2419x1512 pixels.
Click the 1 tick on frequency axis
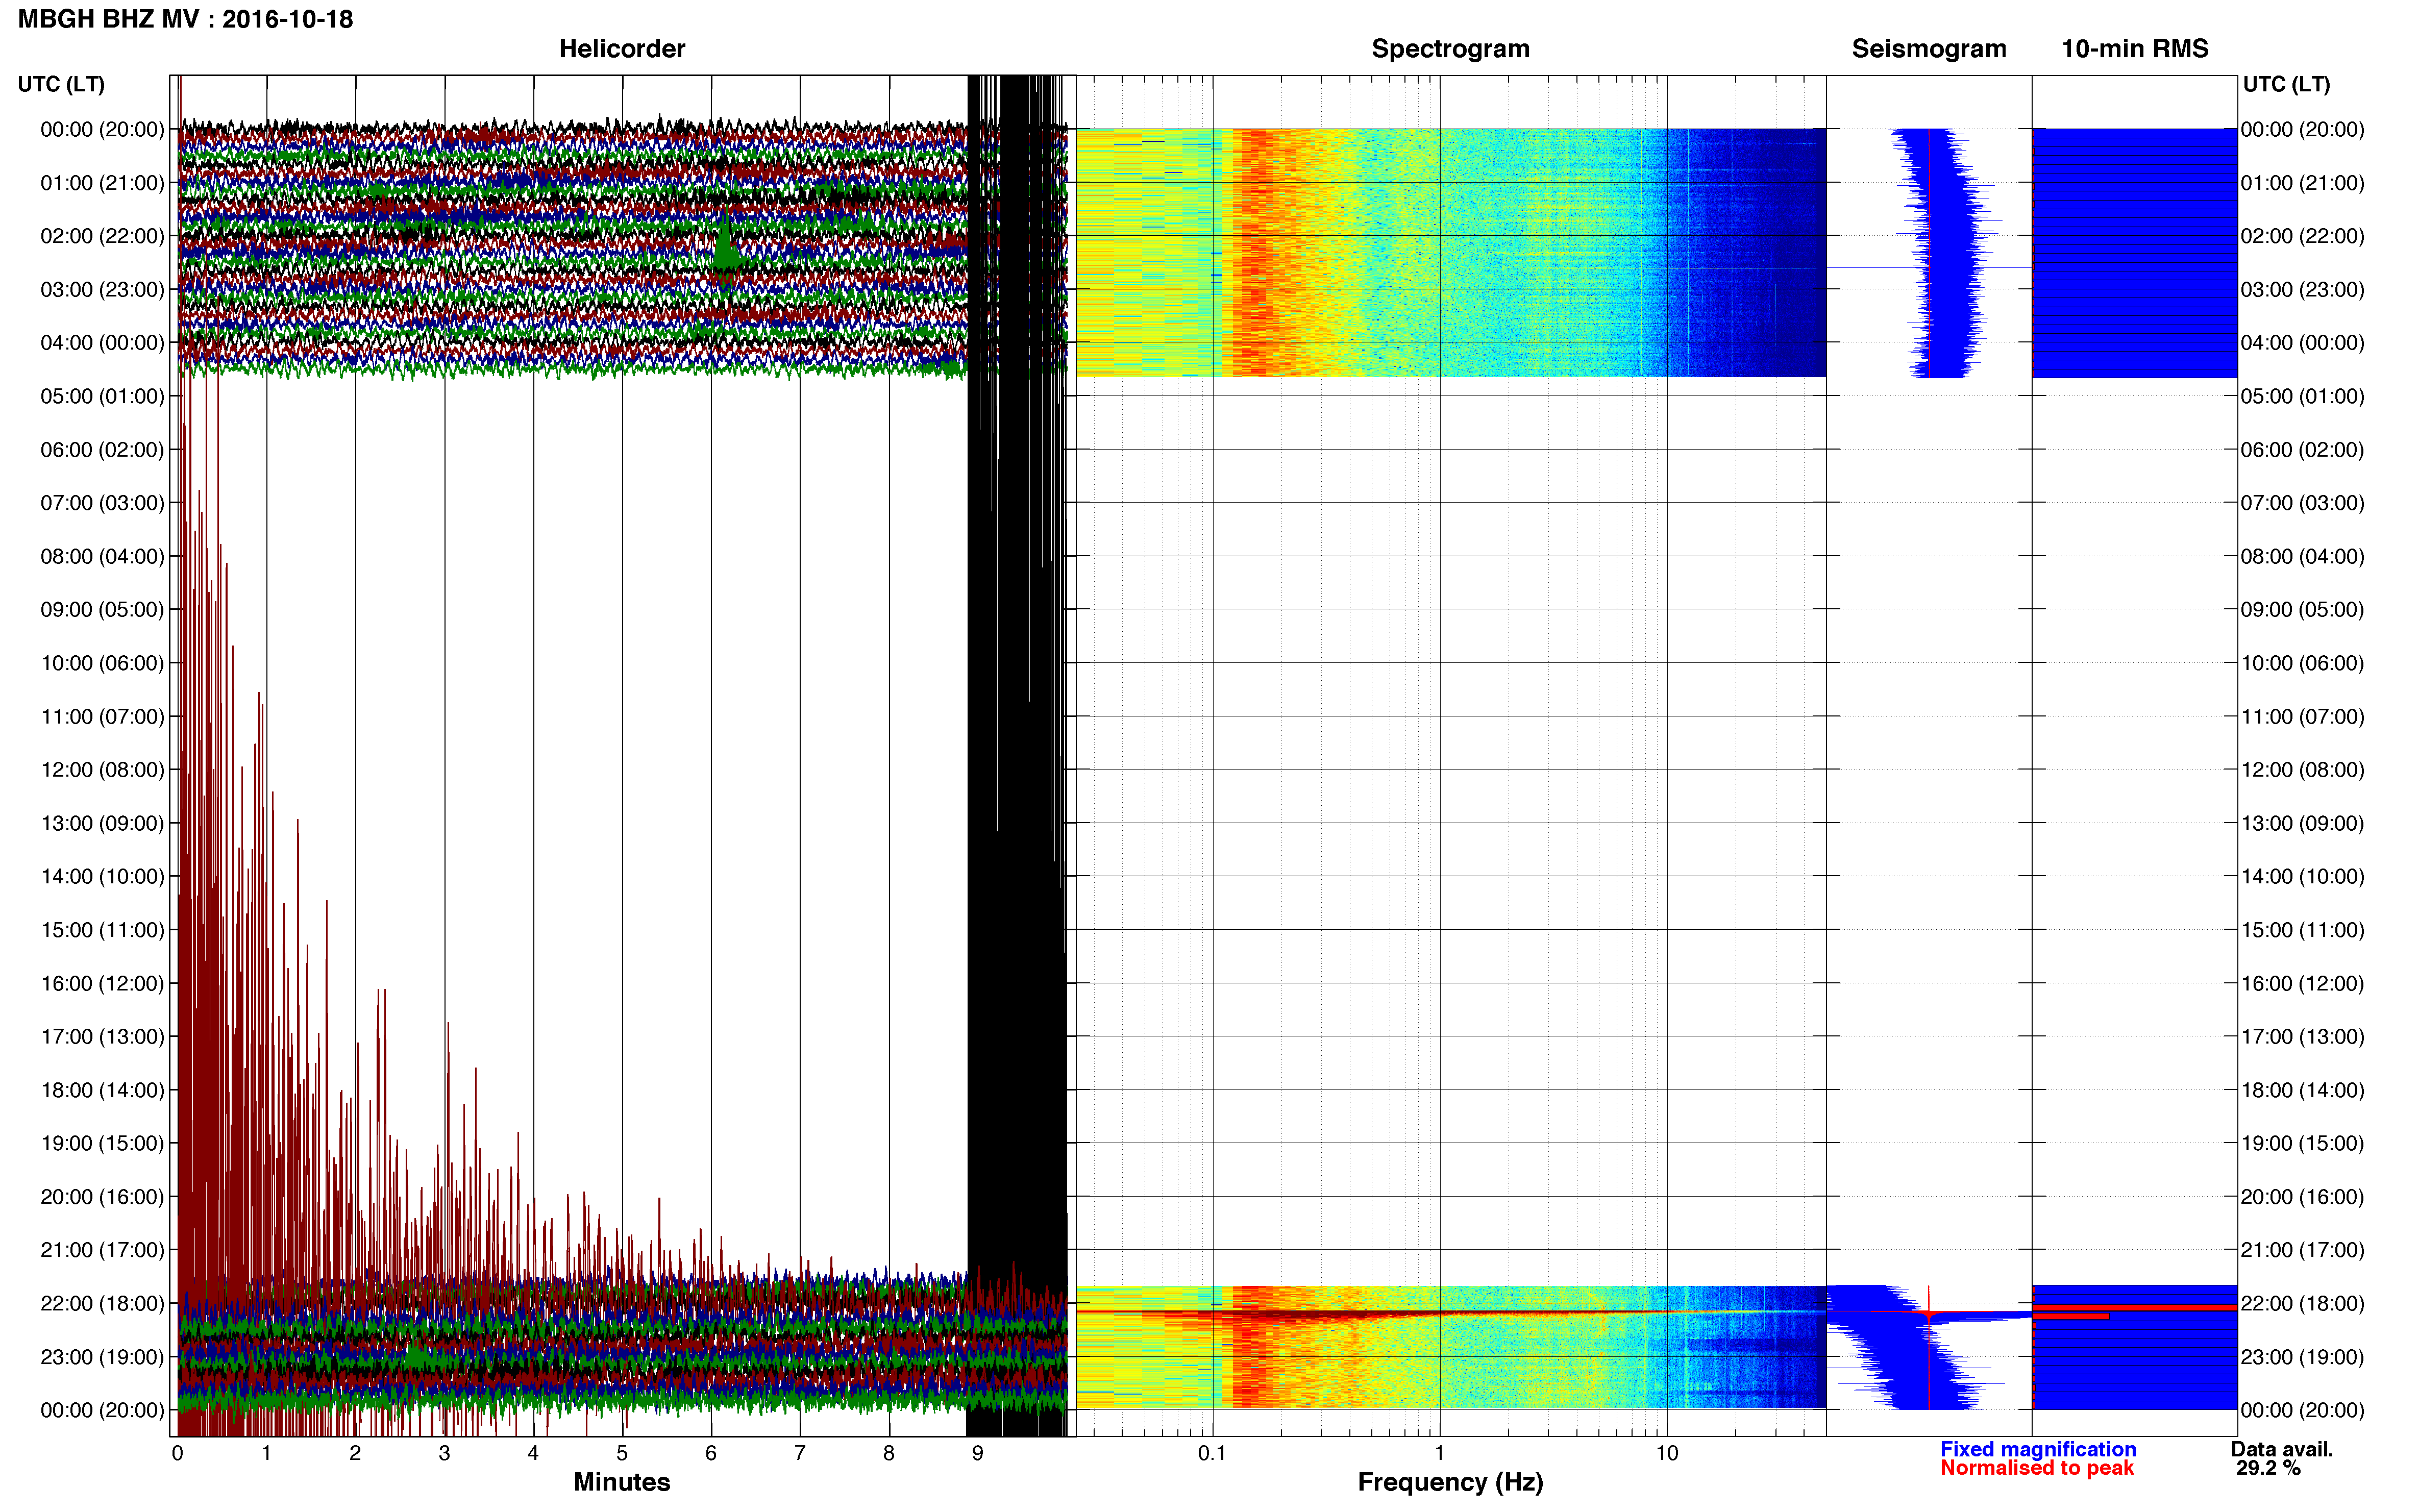[1439, 1454]
